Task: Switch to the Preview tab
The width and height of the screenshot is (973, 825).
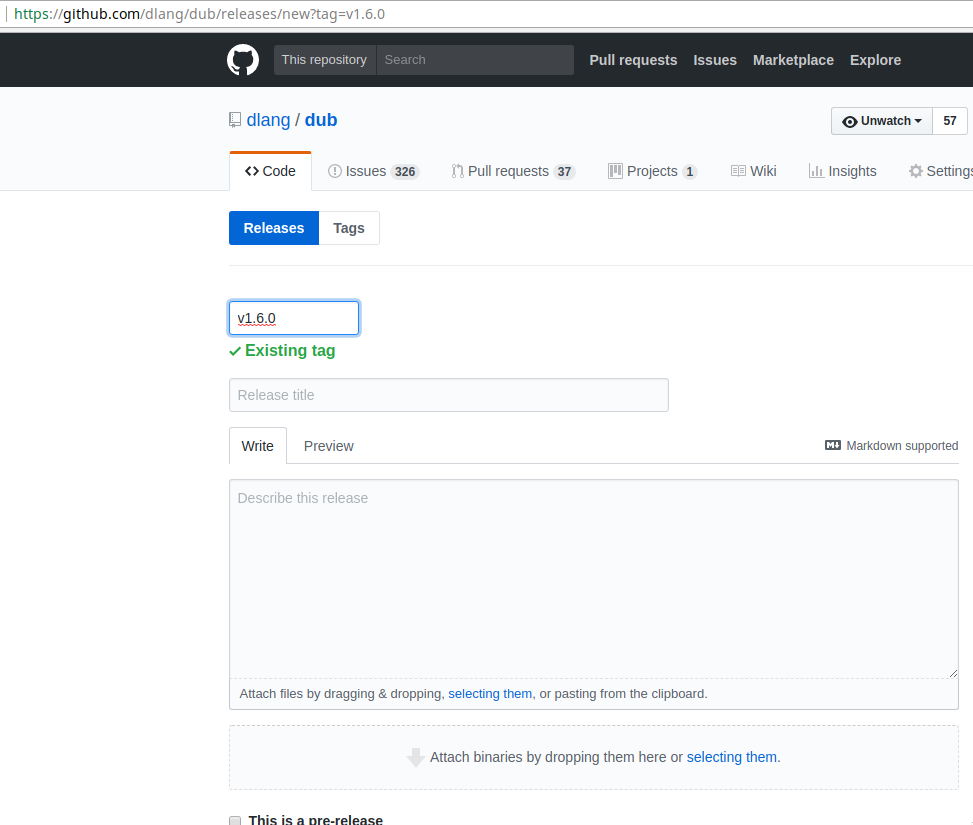Action: (328, 446)
